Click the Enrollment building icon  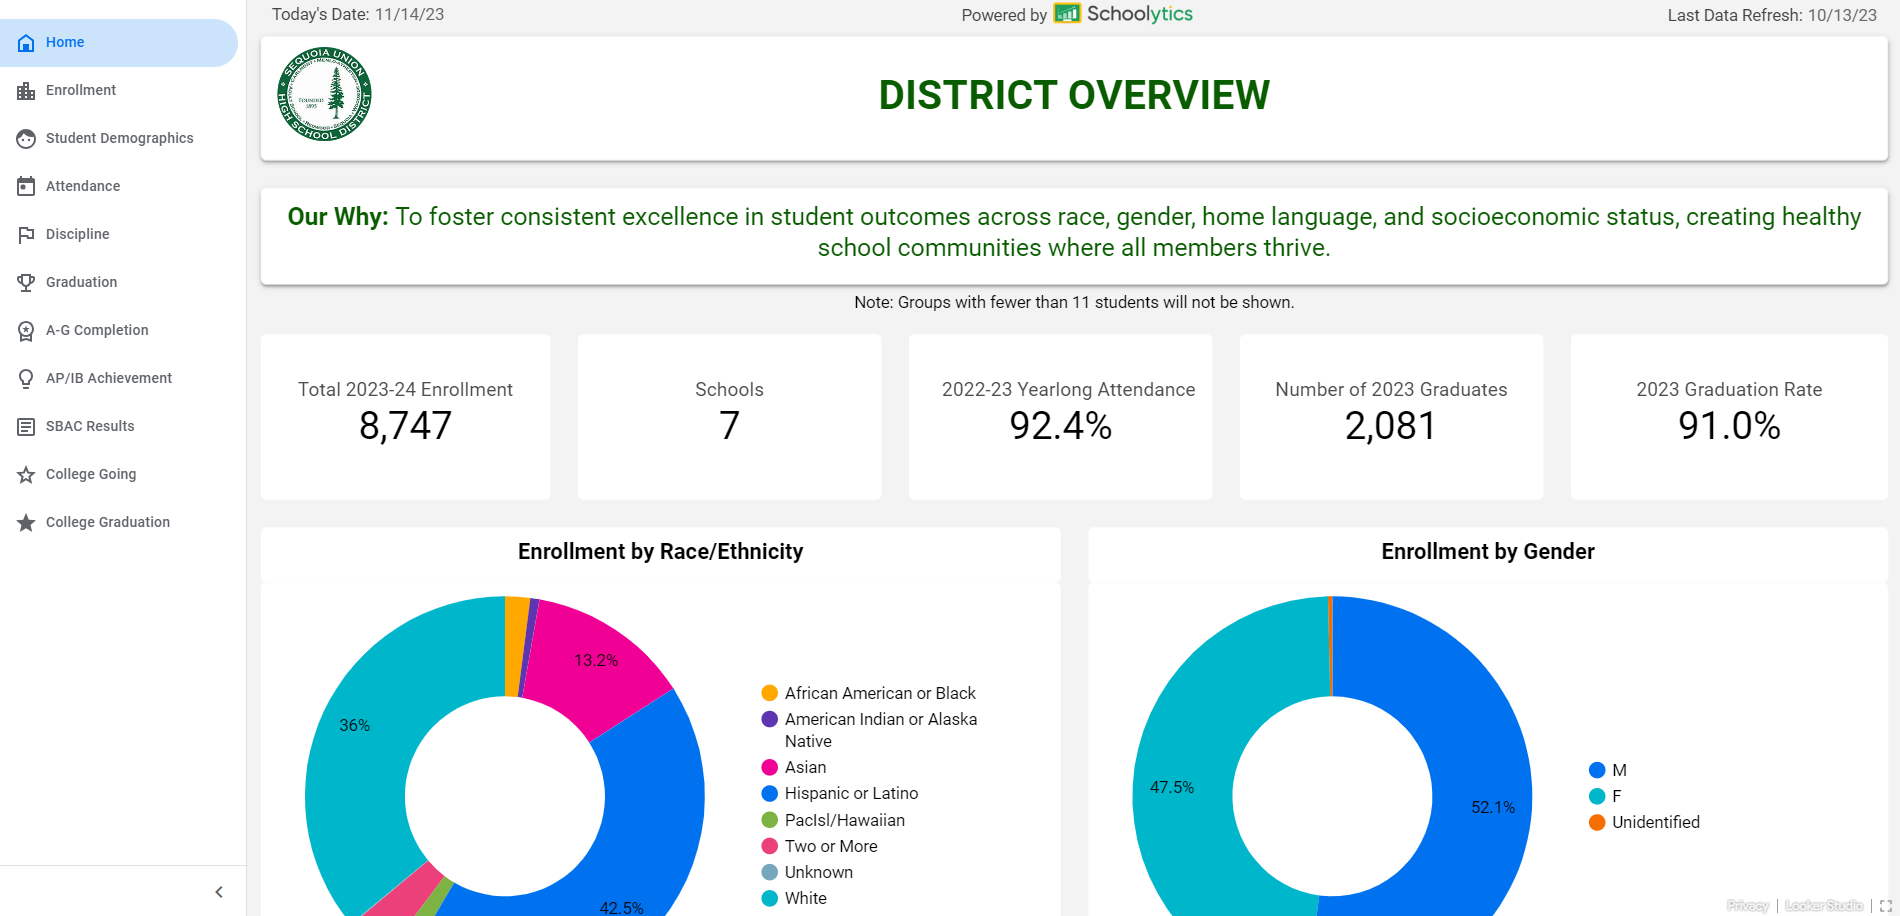(26, 91)
